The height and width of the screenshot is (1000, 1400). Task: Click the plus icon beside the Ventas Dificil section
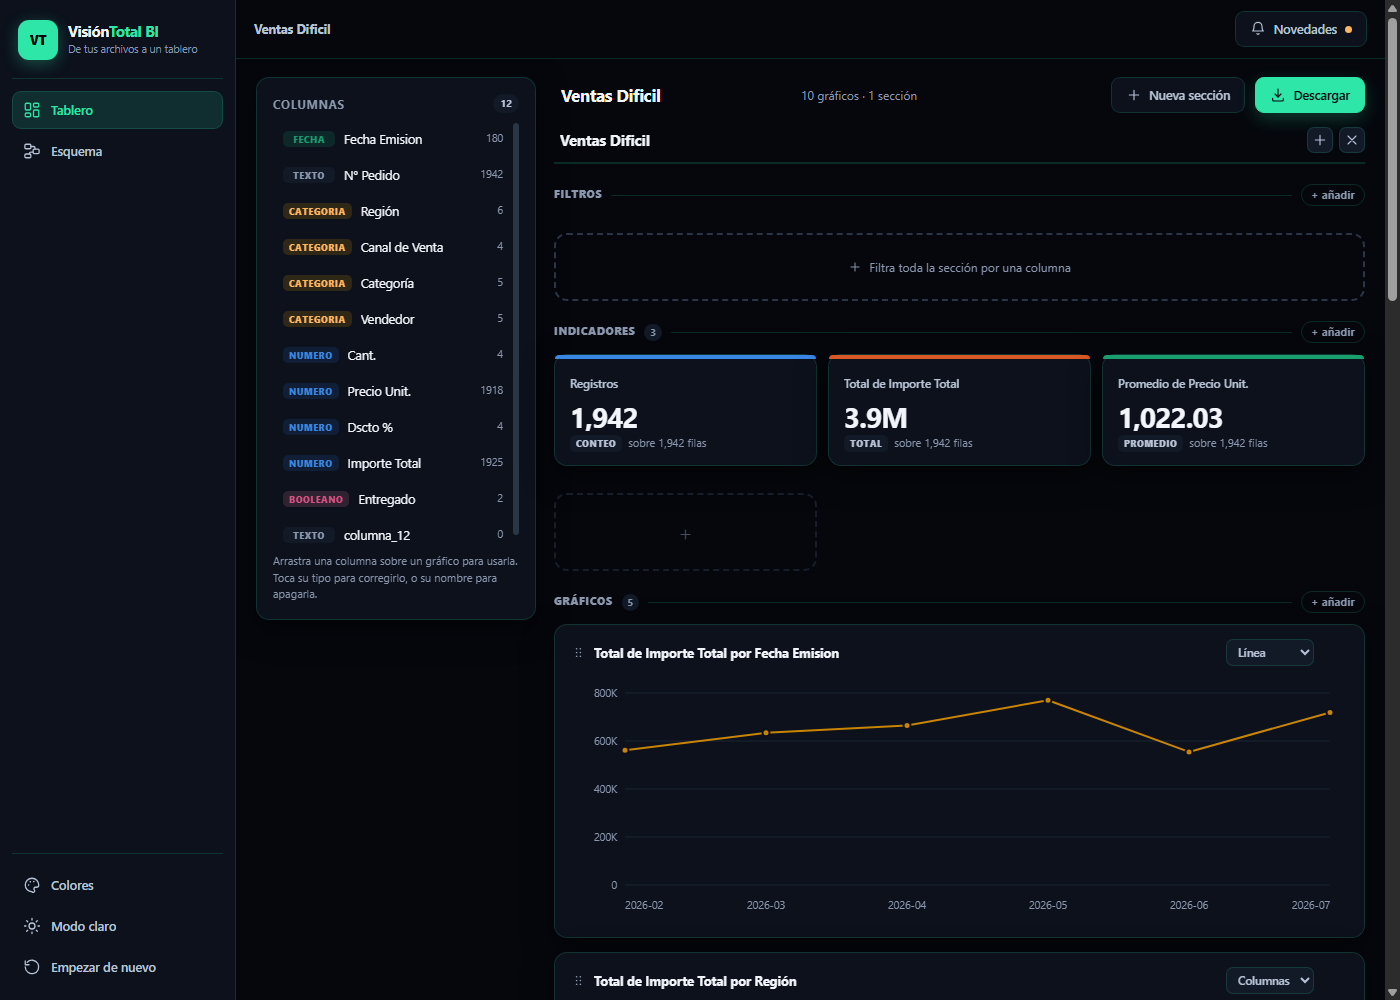point(1320,140)
